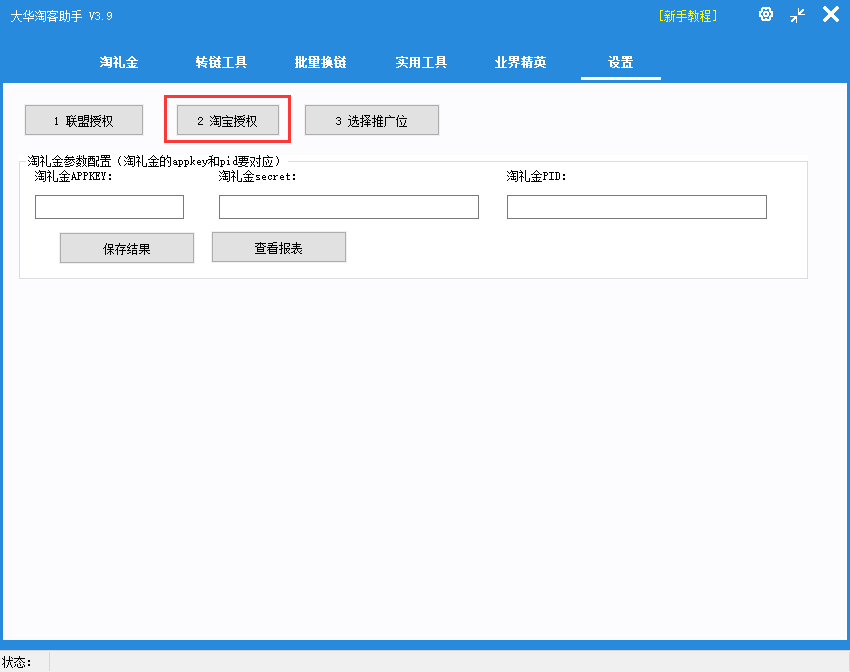Click the 2 淘宝授权 button

point(228,120)
